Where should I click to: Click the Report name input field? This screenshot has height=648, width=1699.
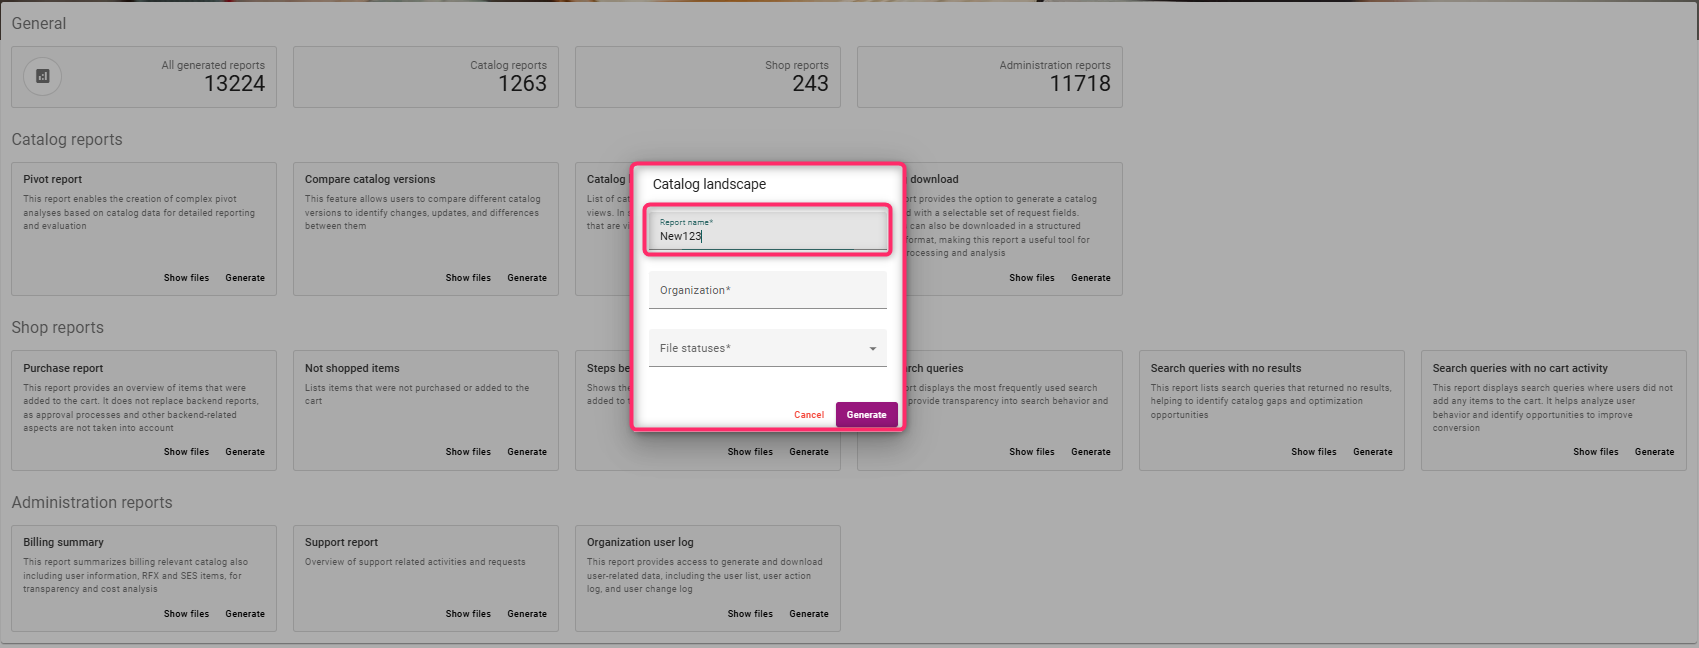(x=767, y=236)
